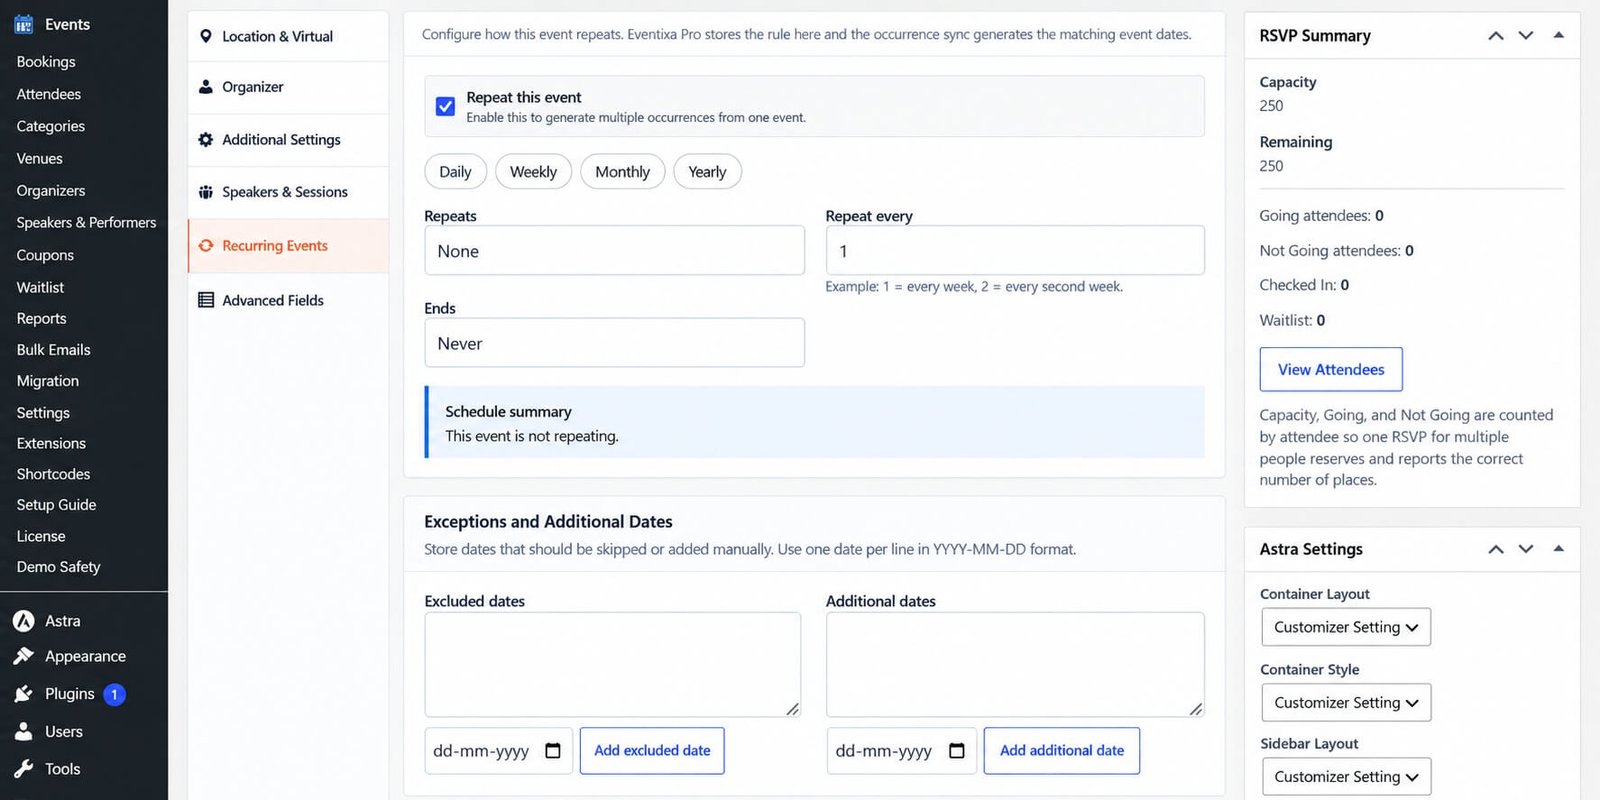Click the Appearance paintbrush icon
Screen dimensions: 1600x800
(x=24, y=656)
